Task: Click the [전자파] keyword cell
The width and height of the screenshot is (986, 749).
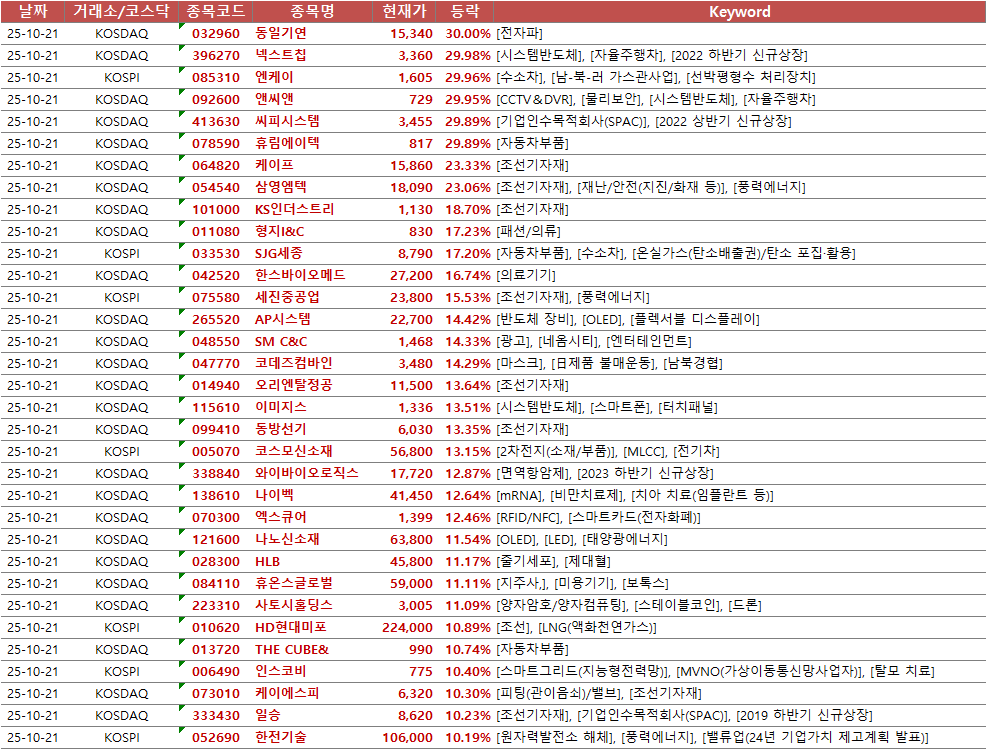Action: click(x=519, y=33)
